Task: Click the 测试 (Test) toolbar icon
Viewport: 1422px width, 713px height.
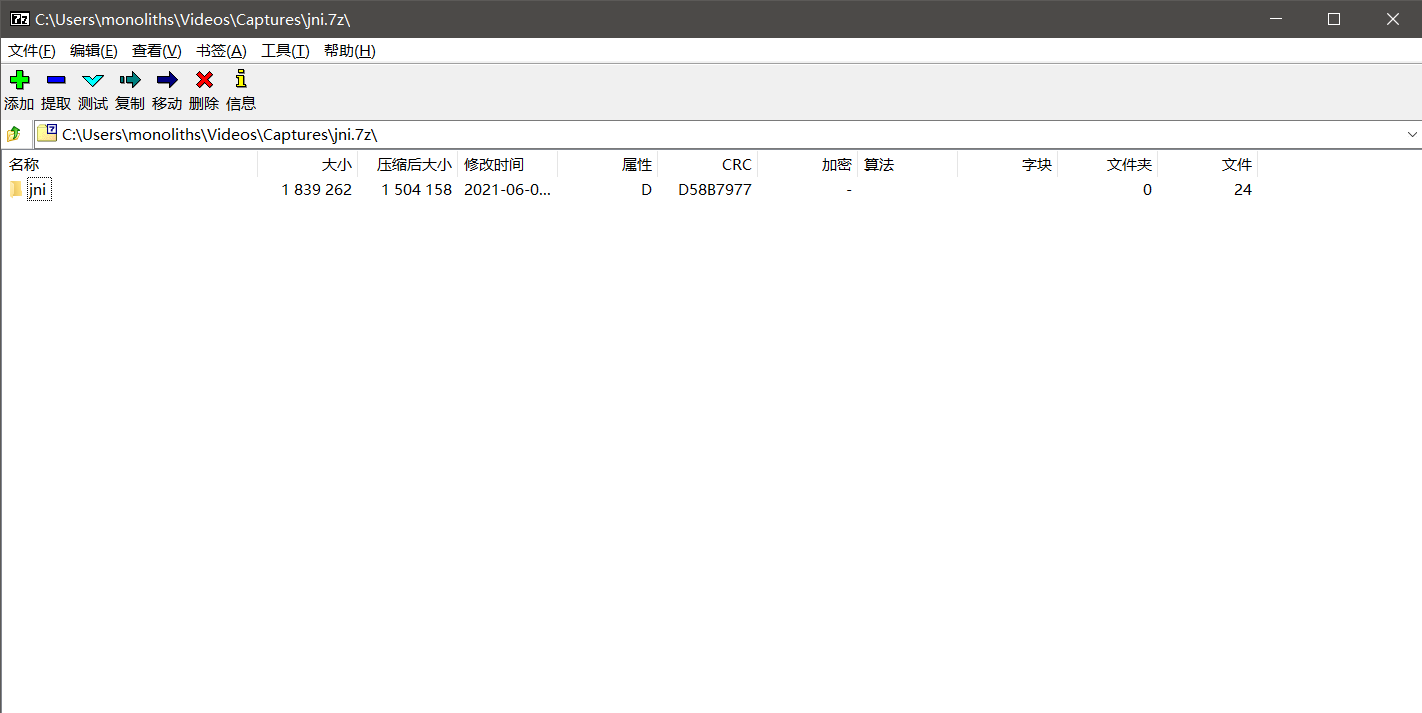Action: point(92,79)
